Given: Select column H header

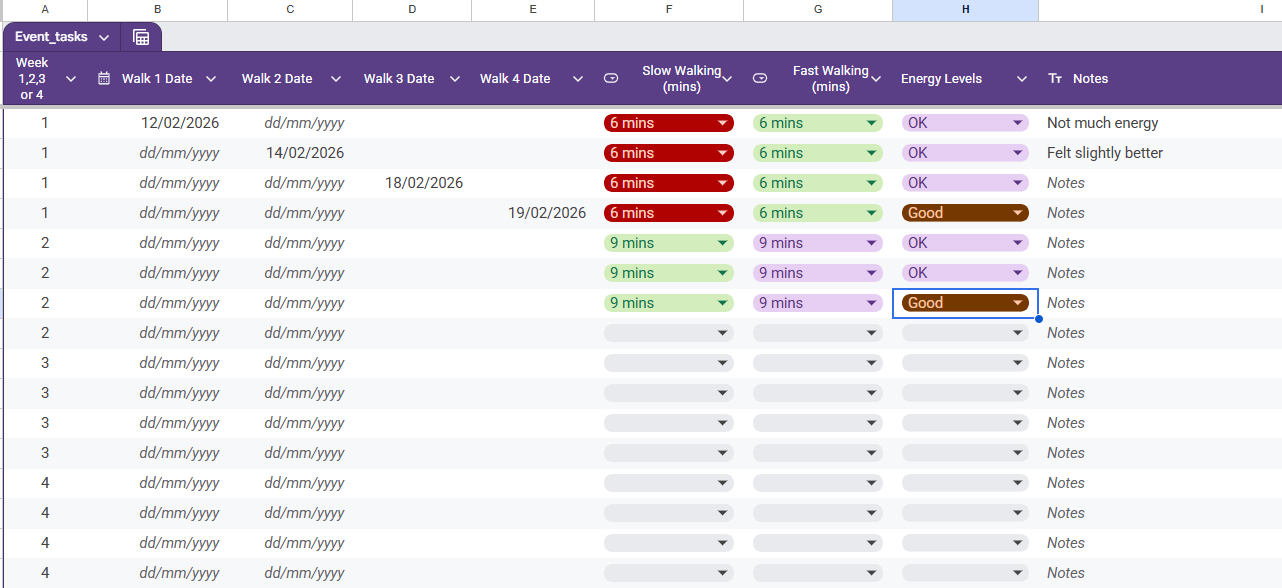Looking at the screenshot, I should coord(965,9).
